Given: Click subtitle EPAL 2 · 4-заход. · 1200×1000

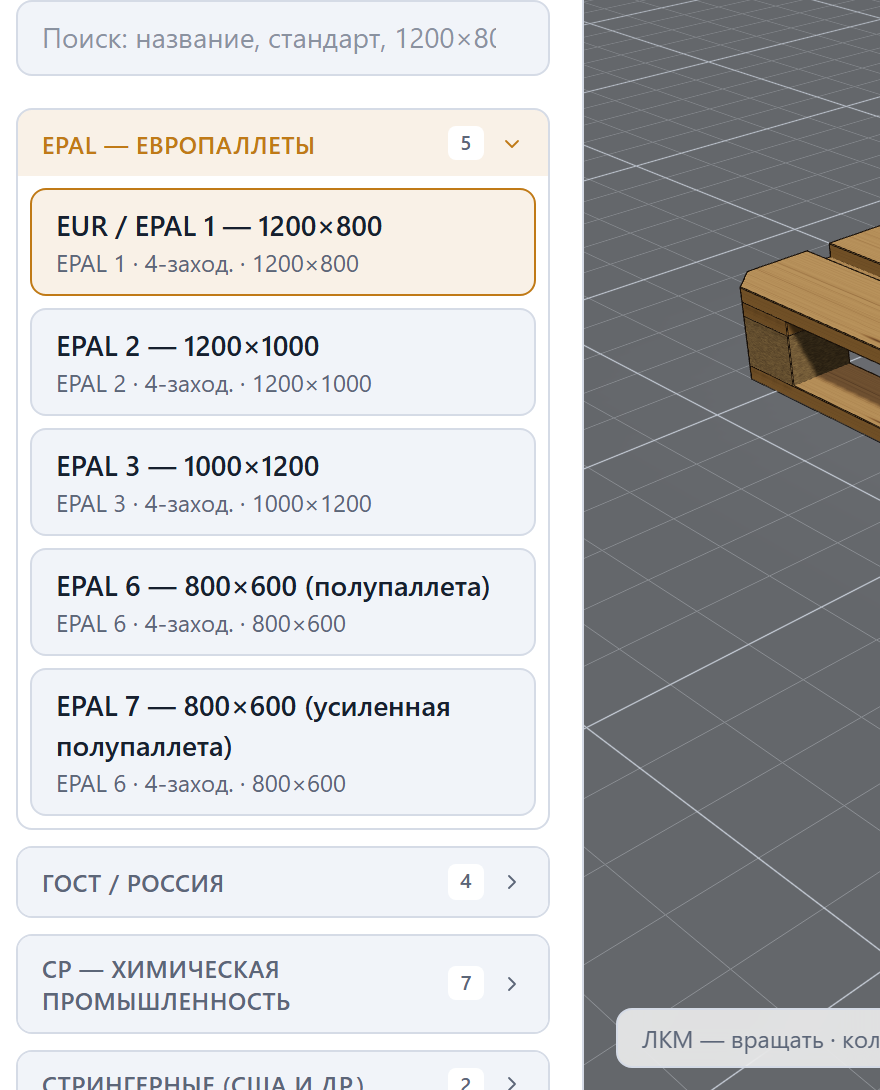Looking at the screenshot, I should point(214,384).
